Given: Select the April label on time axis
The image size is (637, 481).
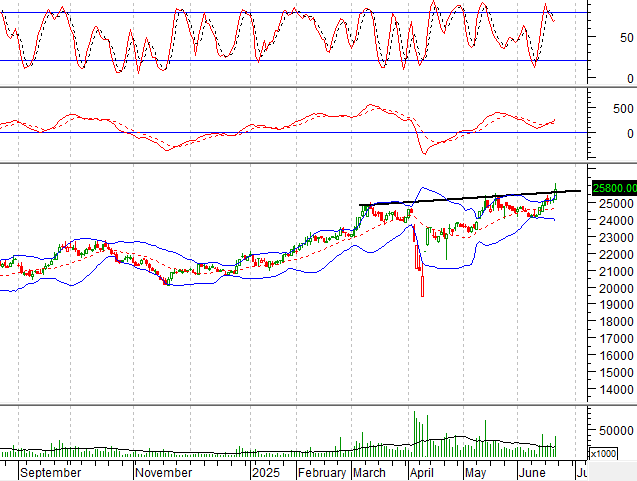Looking at the screenshot, I should [x=423, y=471].
